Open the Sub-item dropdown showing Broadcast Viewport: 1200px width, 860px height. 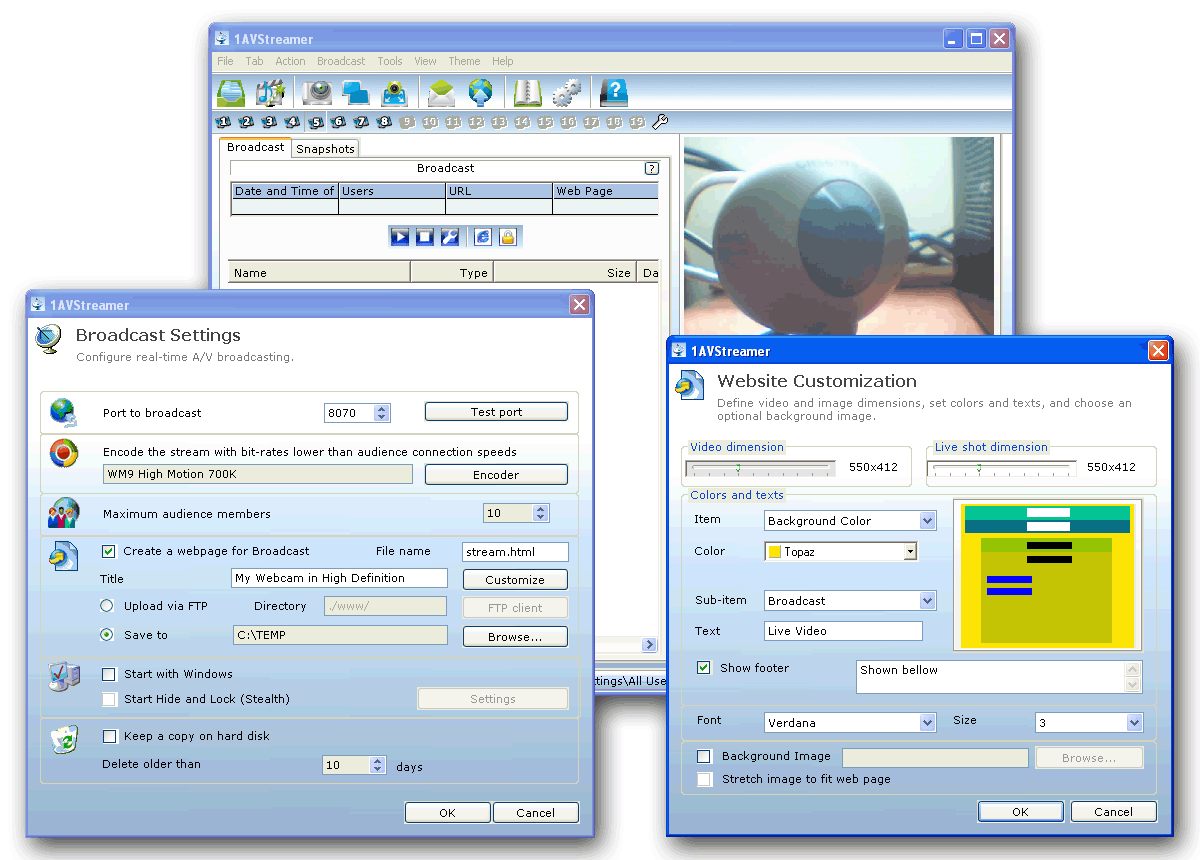point(850,601)
